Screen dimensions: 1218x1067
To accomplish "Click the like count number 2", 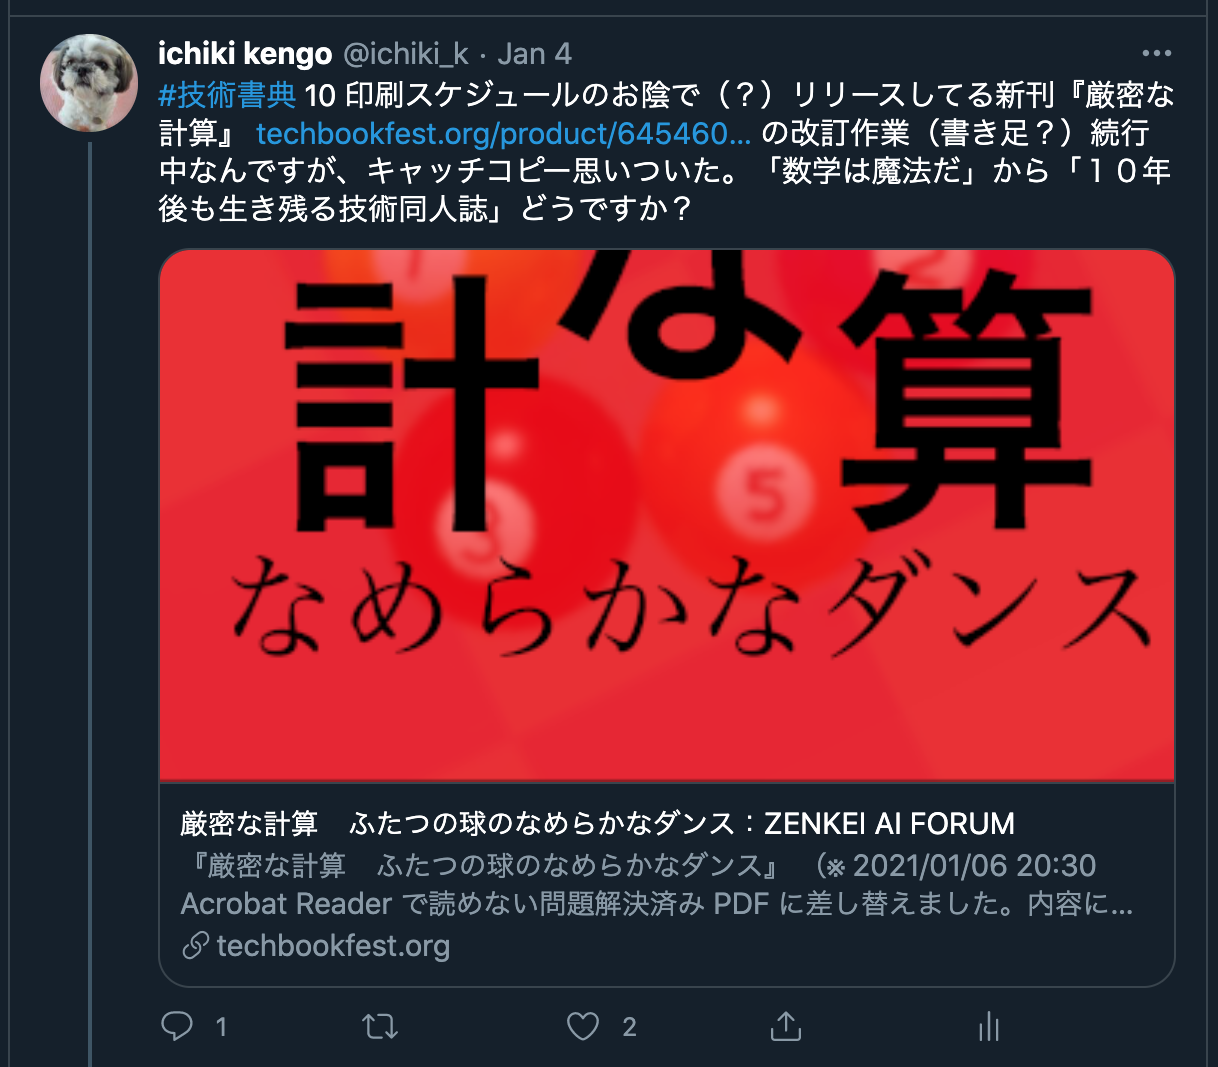I will (x=629, y=1027).
